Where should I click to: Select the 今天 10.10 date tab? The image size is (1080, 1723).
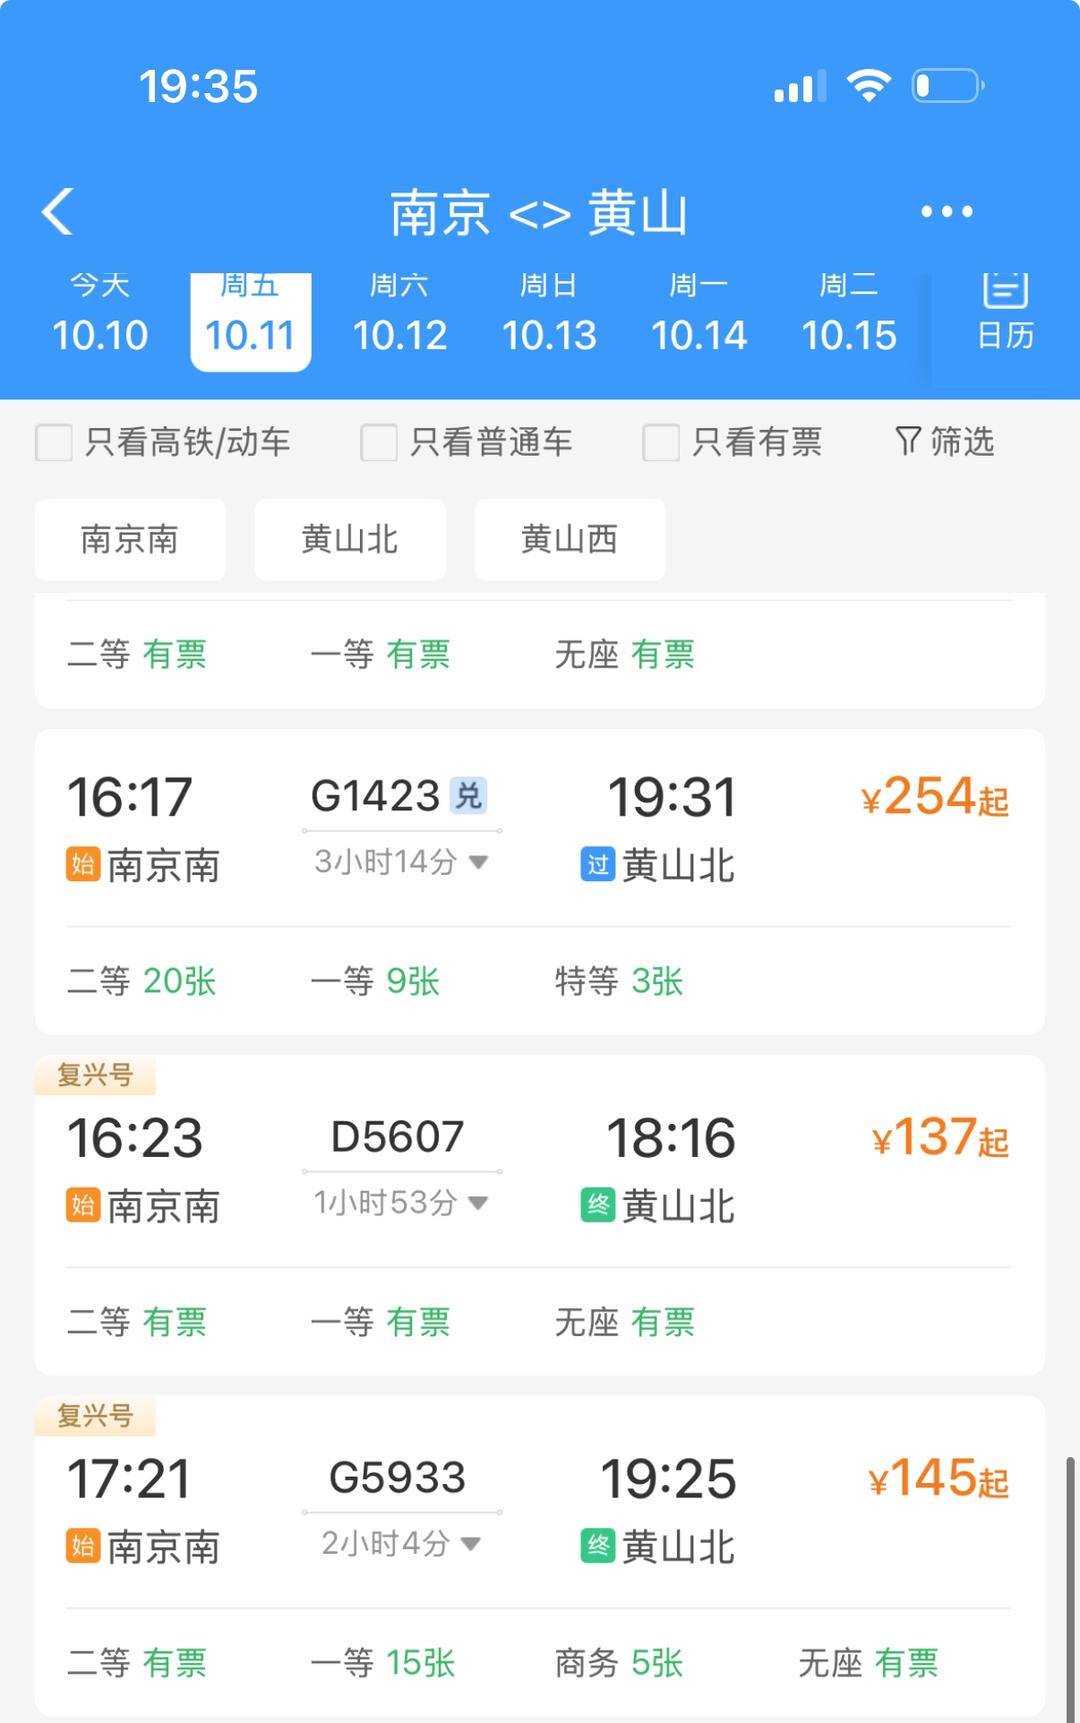click(x=100, y=318)
